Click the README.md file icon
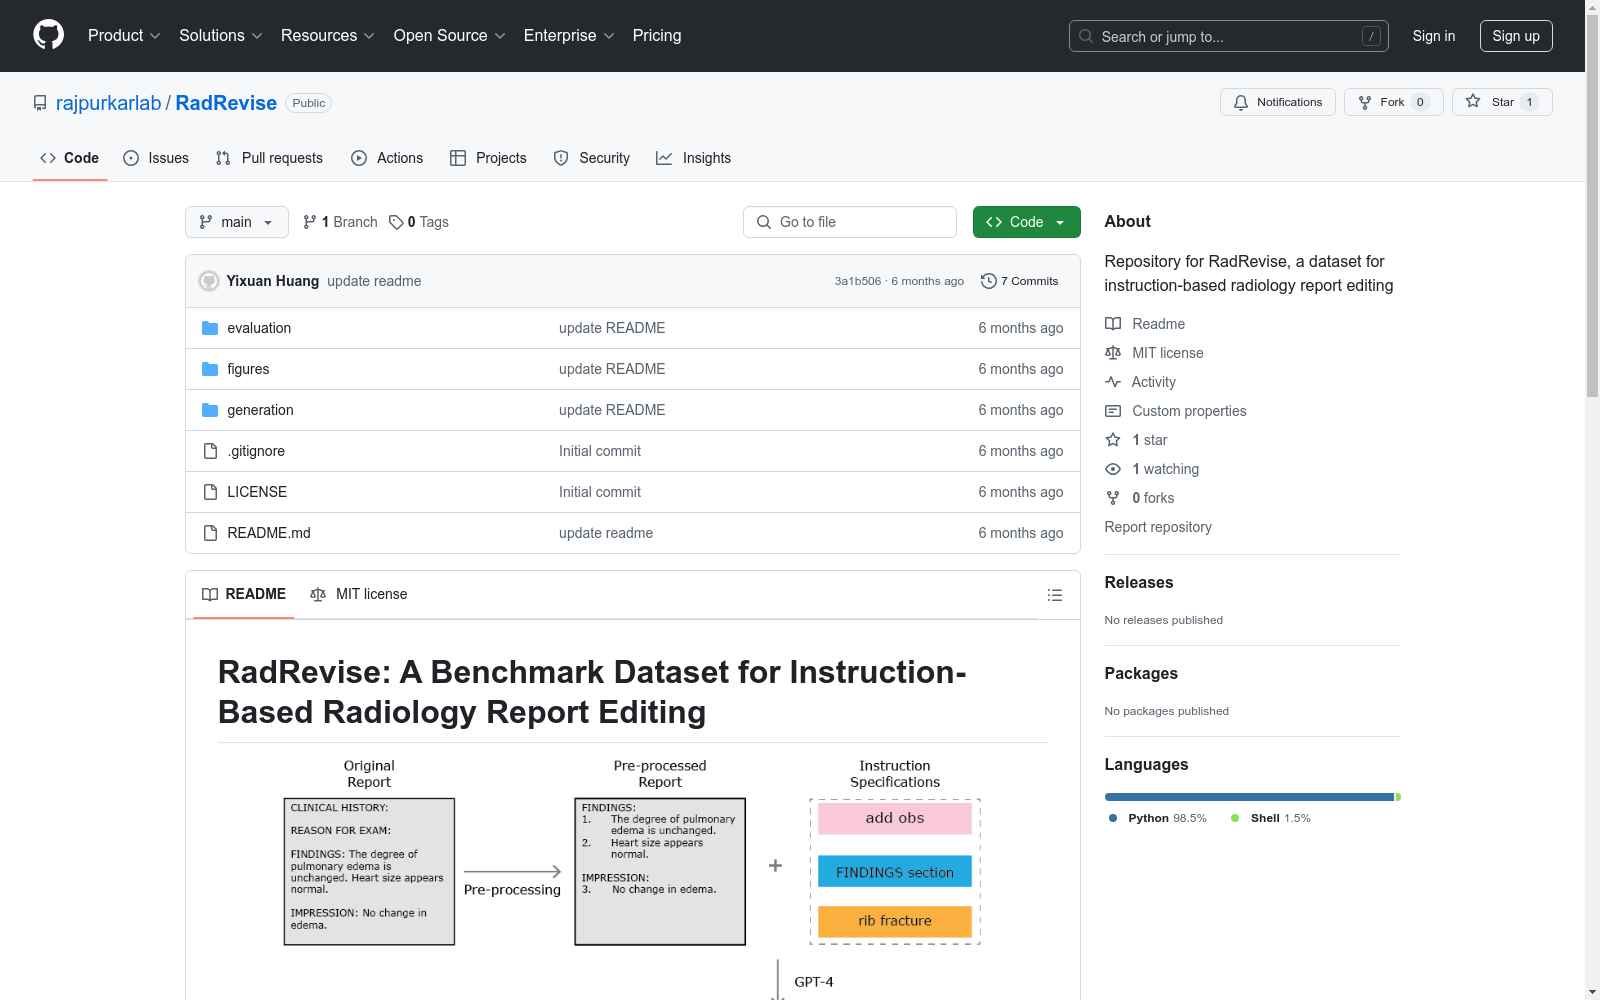This screenshot has height=1000, width=1600. pyautogui.click(x=210, y=533)
